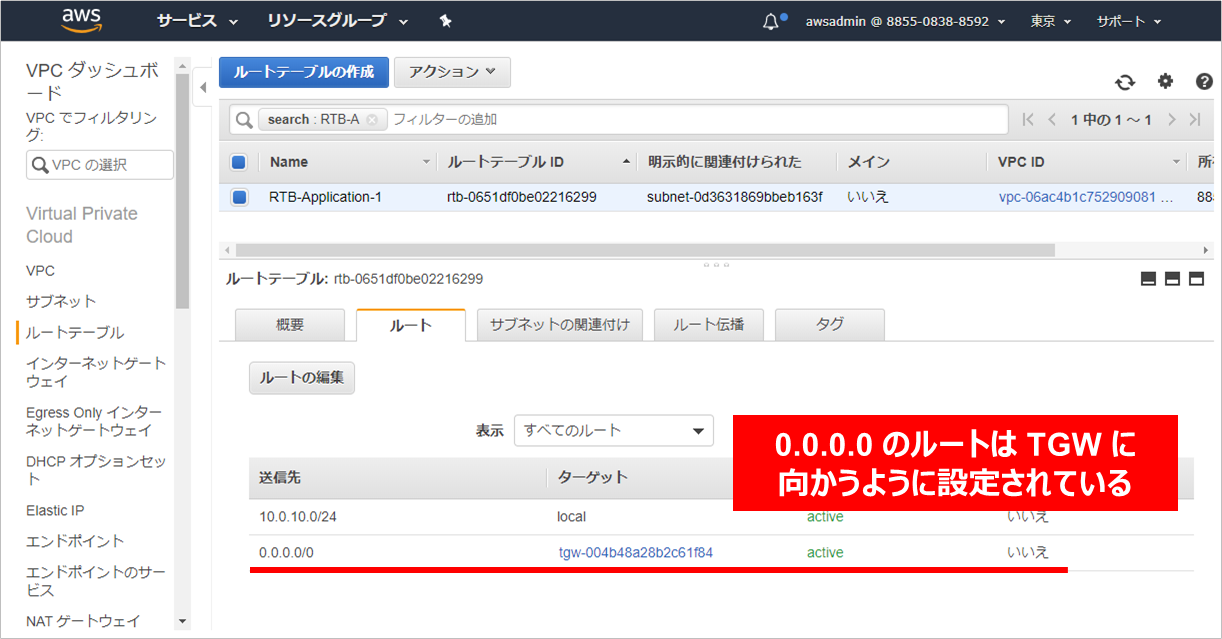Click the pin shortcut icon in header
Viewport: 1222px width, 639px height.
click(446, 21)
